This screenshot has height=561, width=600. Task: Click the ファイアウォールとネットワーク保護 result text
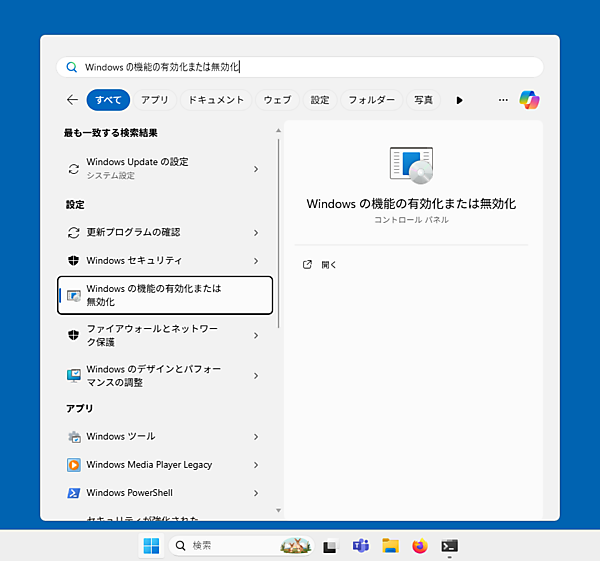point(152,335)
